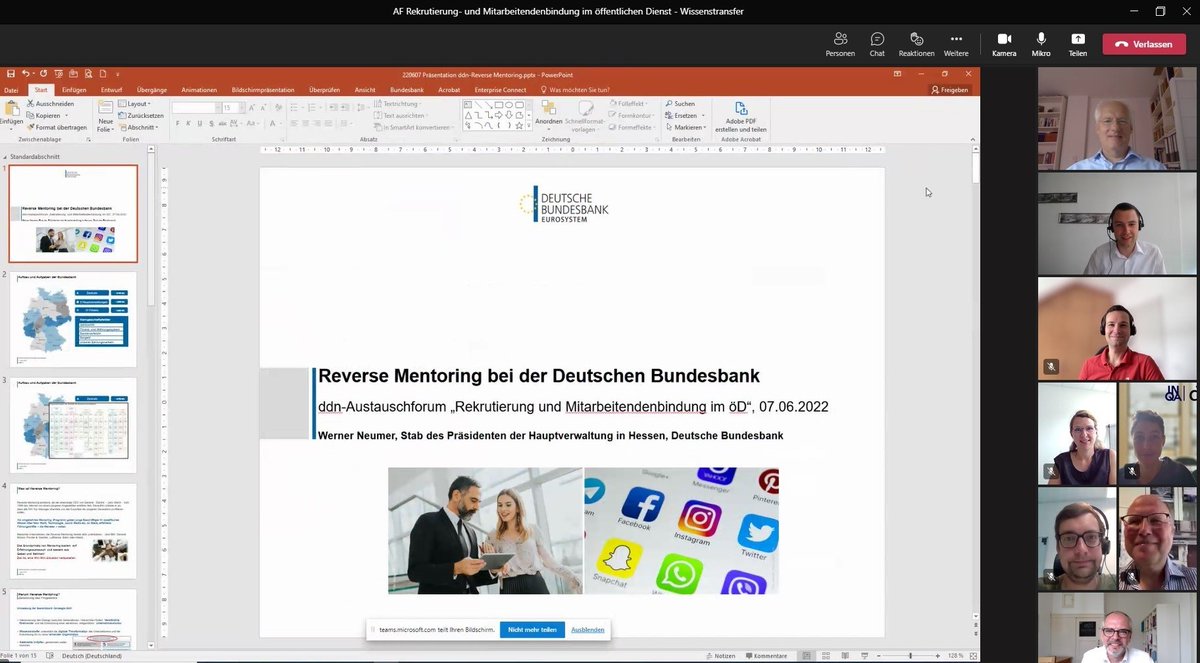The image size is (1200, 663).
Task: Select slide 4 'Was ist Reverse Mentoring?' thumbnail
Action: point(74,531)
